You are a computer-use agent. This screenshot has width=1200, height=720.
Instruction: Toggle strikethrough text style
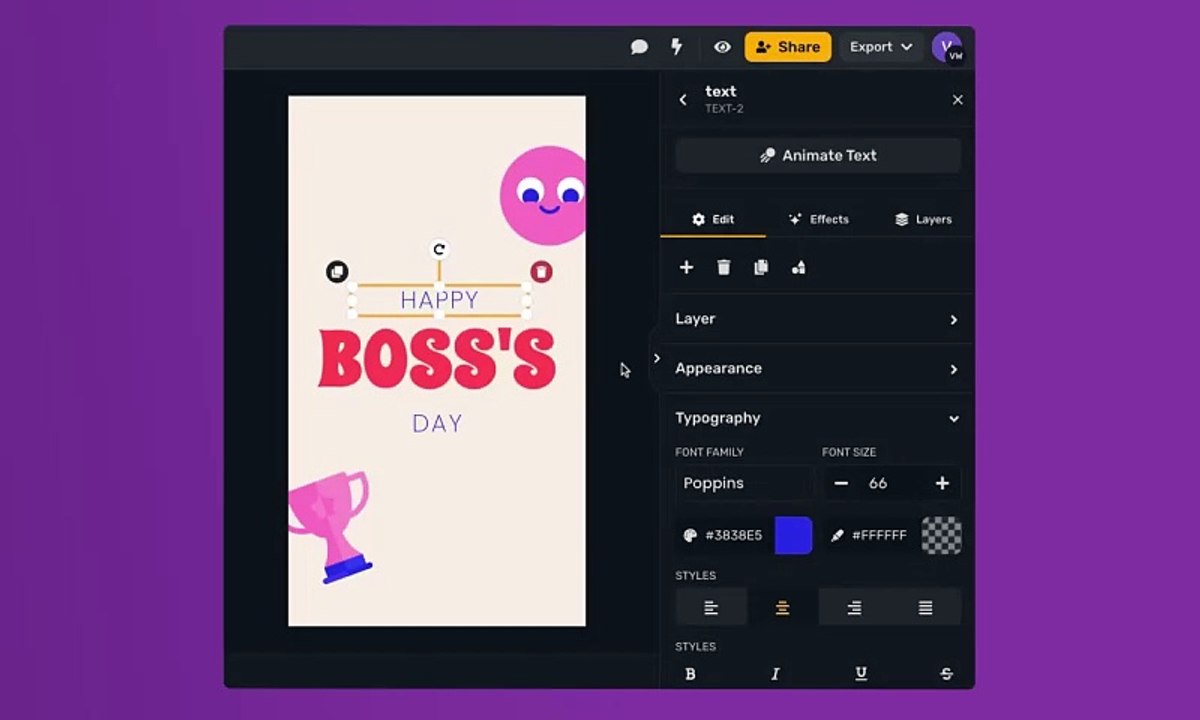pyautogui.click(x=946, y=674)
